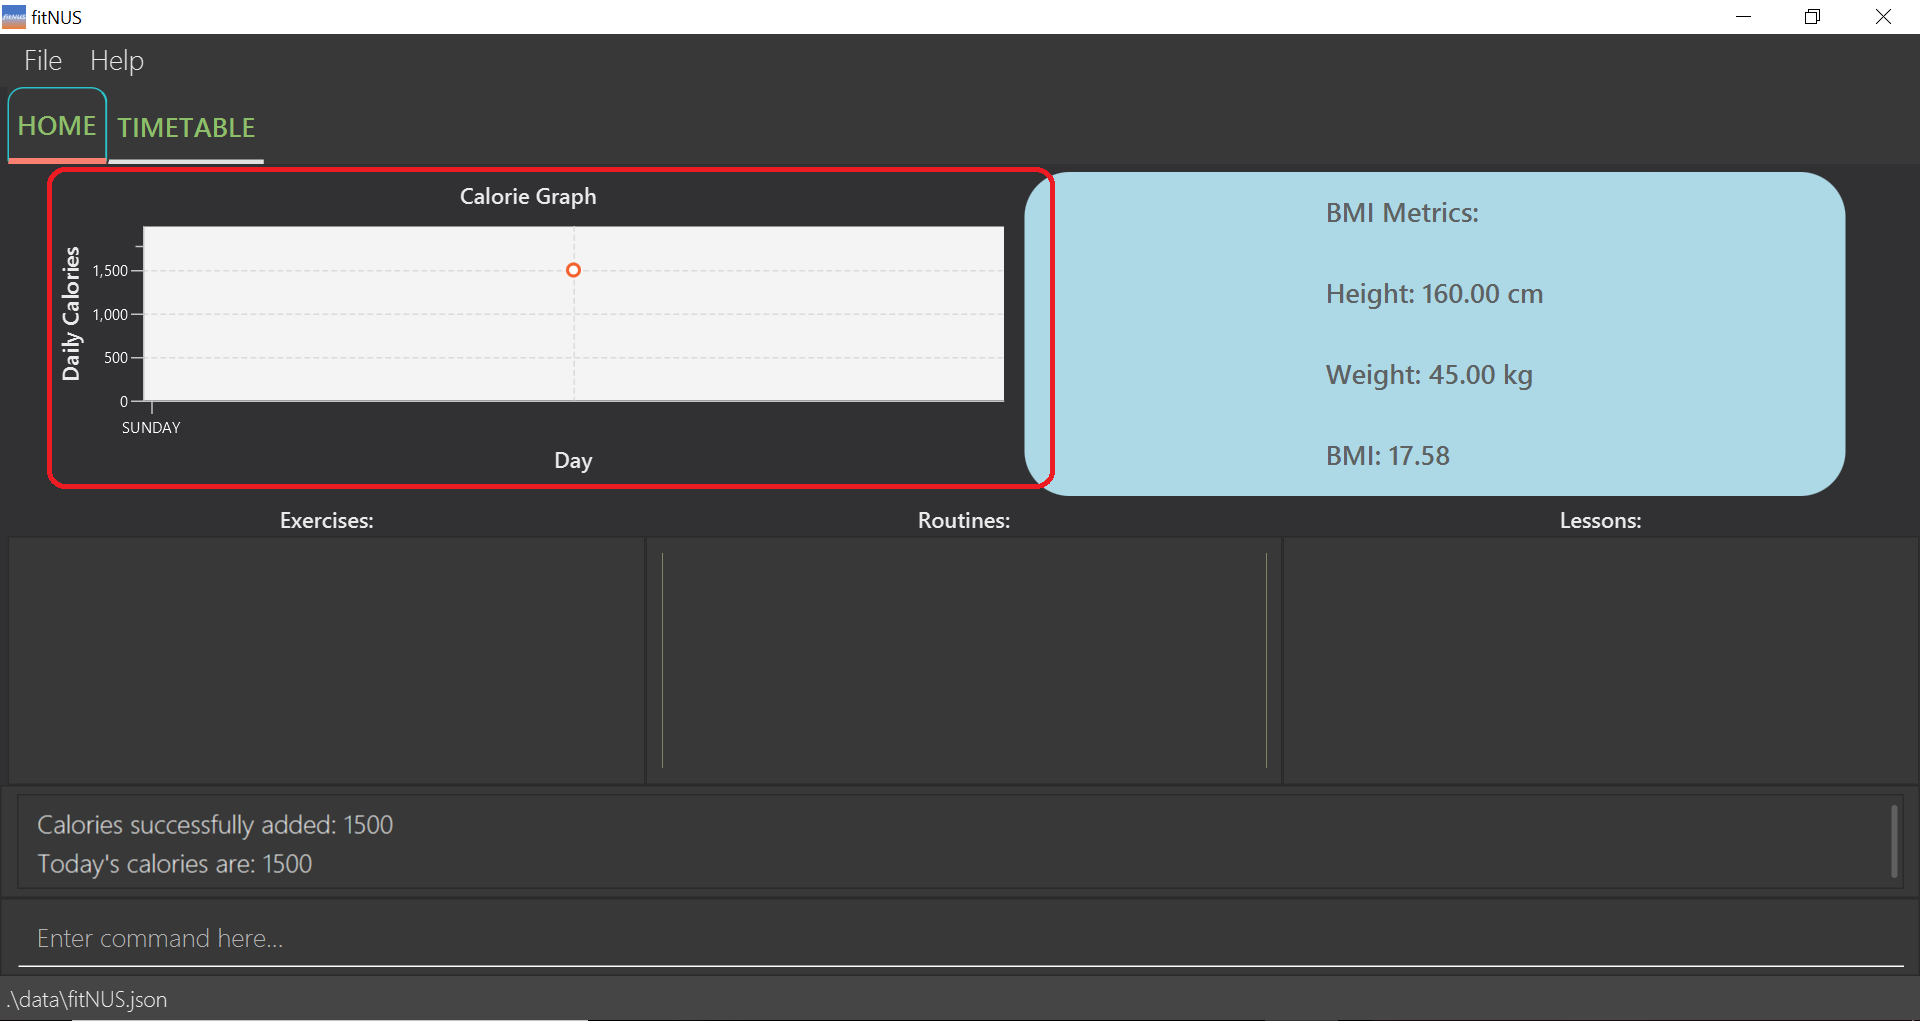Click the result display scrollbar
This screenshot has width=1920, height=1021.
(1894, 841)
